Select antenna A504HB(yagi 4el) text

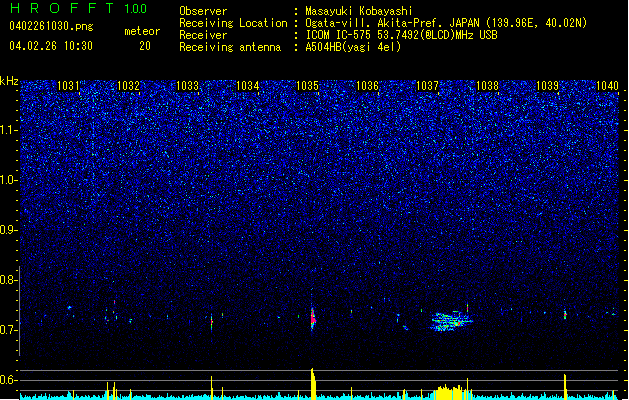coord(353,47)
